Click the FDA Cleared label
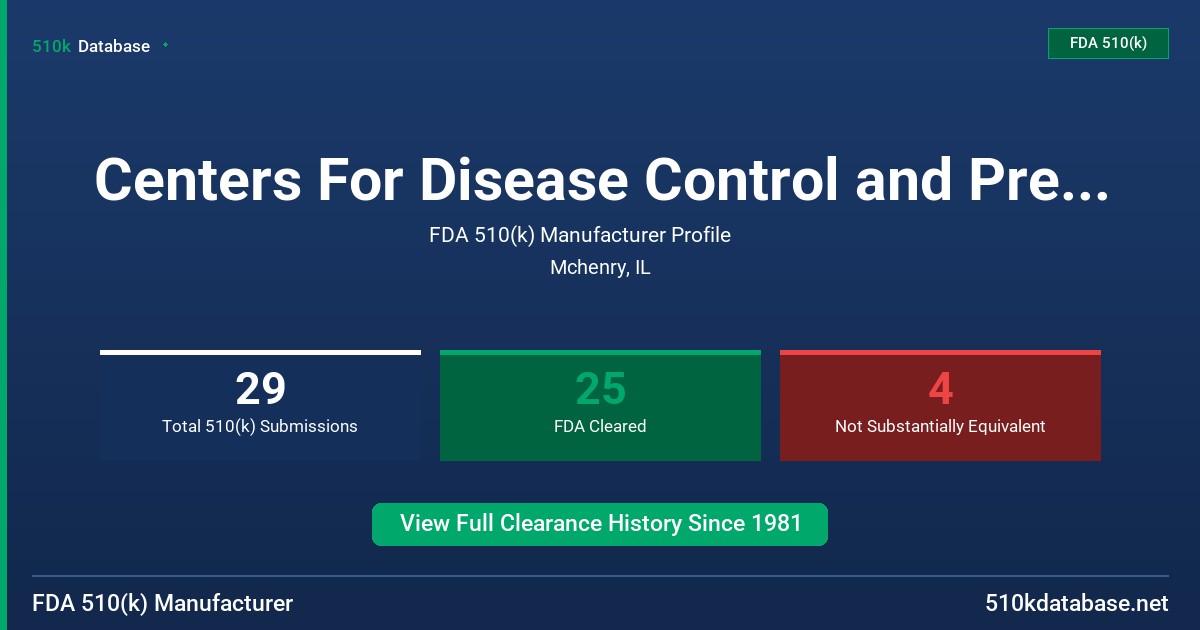Image resolution: width=1200 pixels, height=630 pixels. [600, 426]
